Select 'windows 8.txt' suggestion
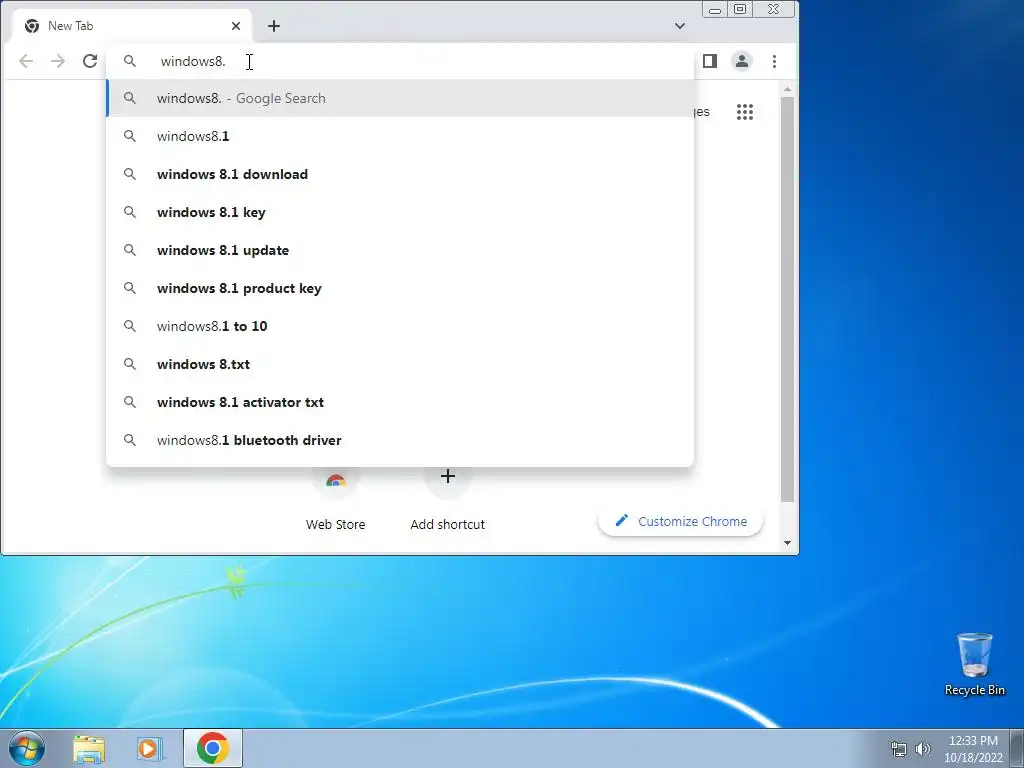Image resolution: width=1024 pixels, height=768 pixels. click(400, 364)
